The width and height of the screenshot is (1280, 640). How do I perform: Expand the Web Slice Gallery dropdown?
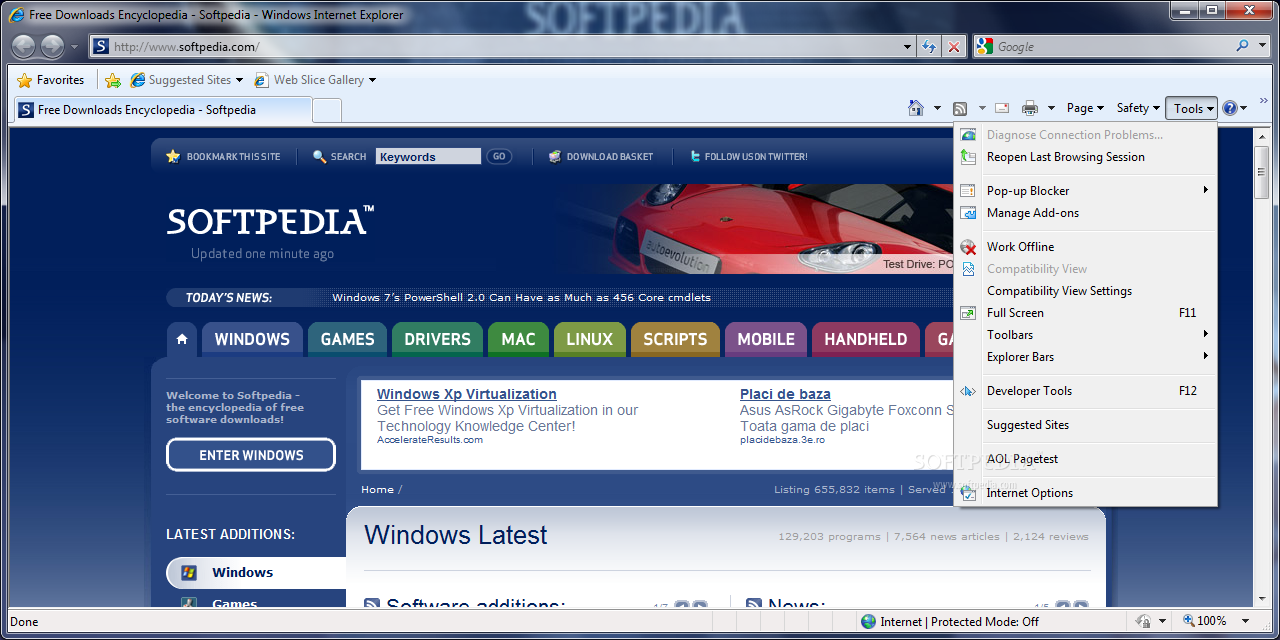(x=372, y=80)
